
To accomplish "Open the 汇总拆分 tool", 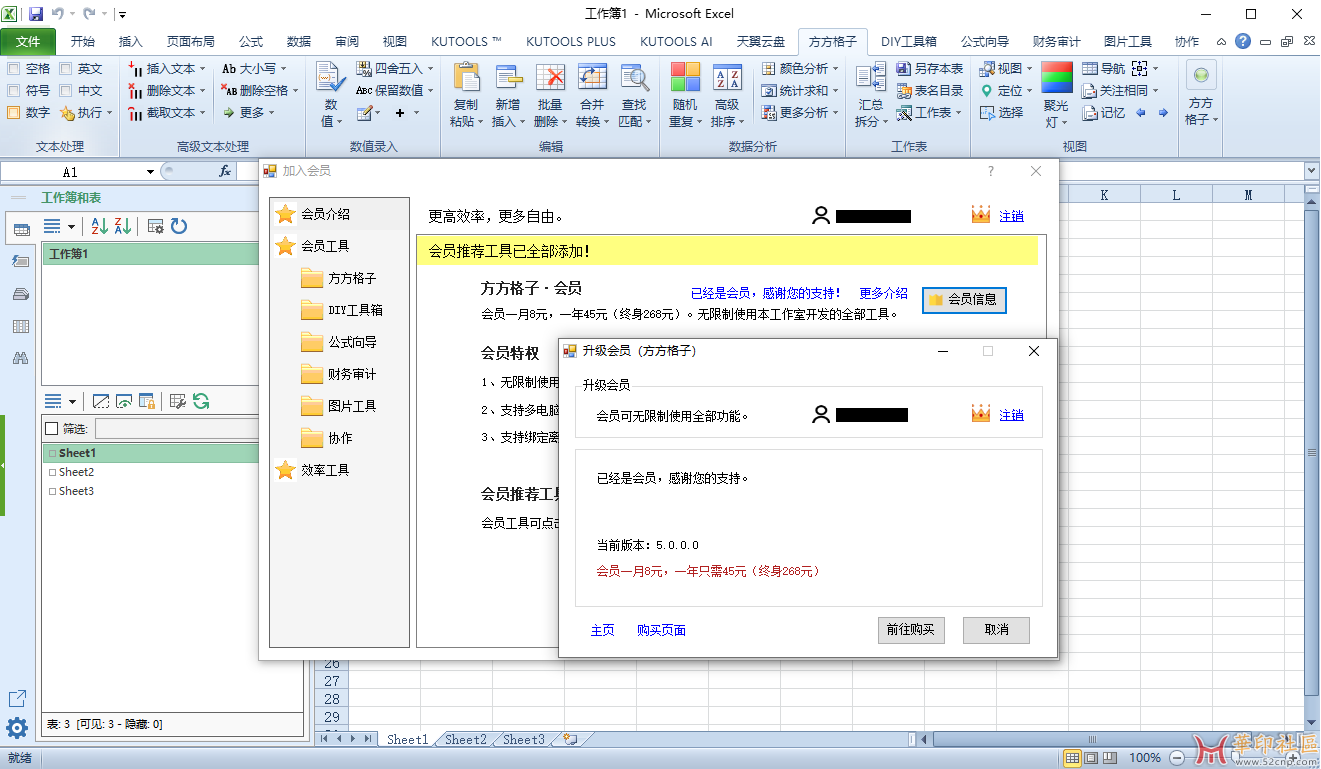I will tap(869, 92).
